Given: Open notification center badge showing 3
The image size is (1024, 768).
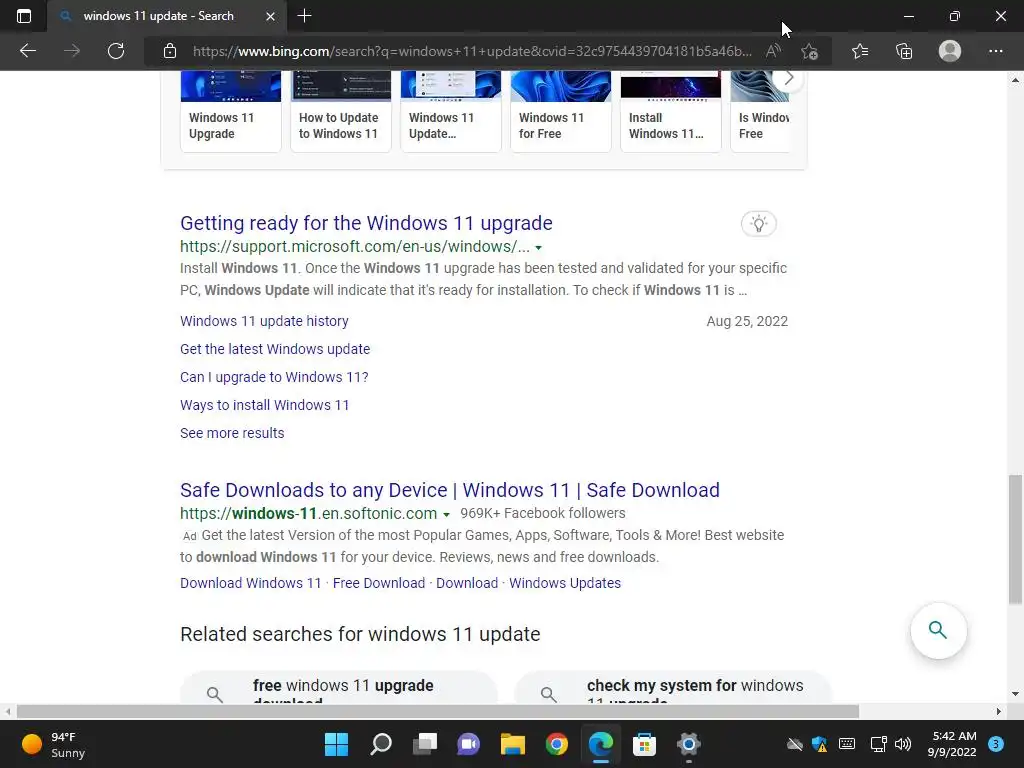Looking at the screenshot, I should tap(996, 744).
